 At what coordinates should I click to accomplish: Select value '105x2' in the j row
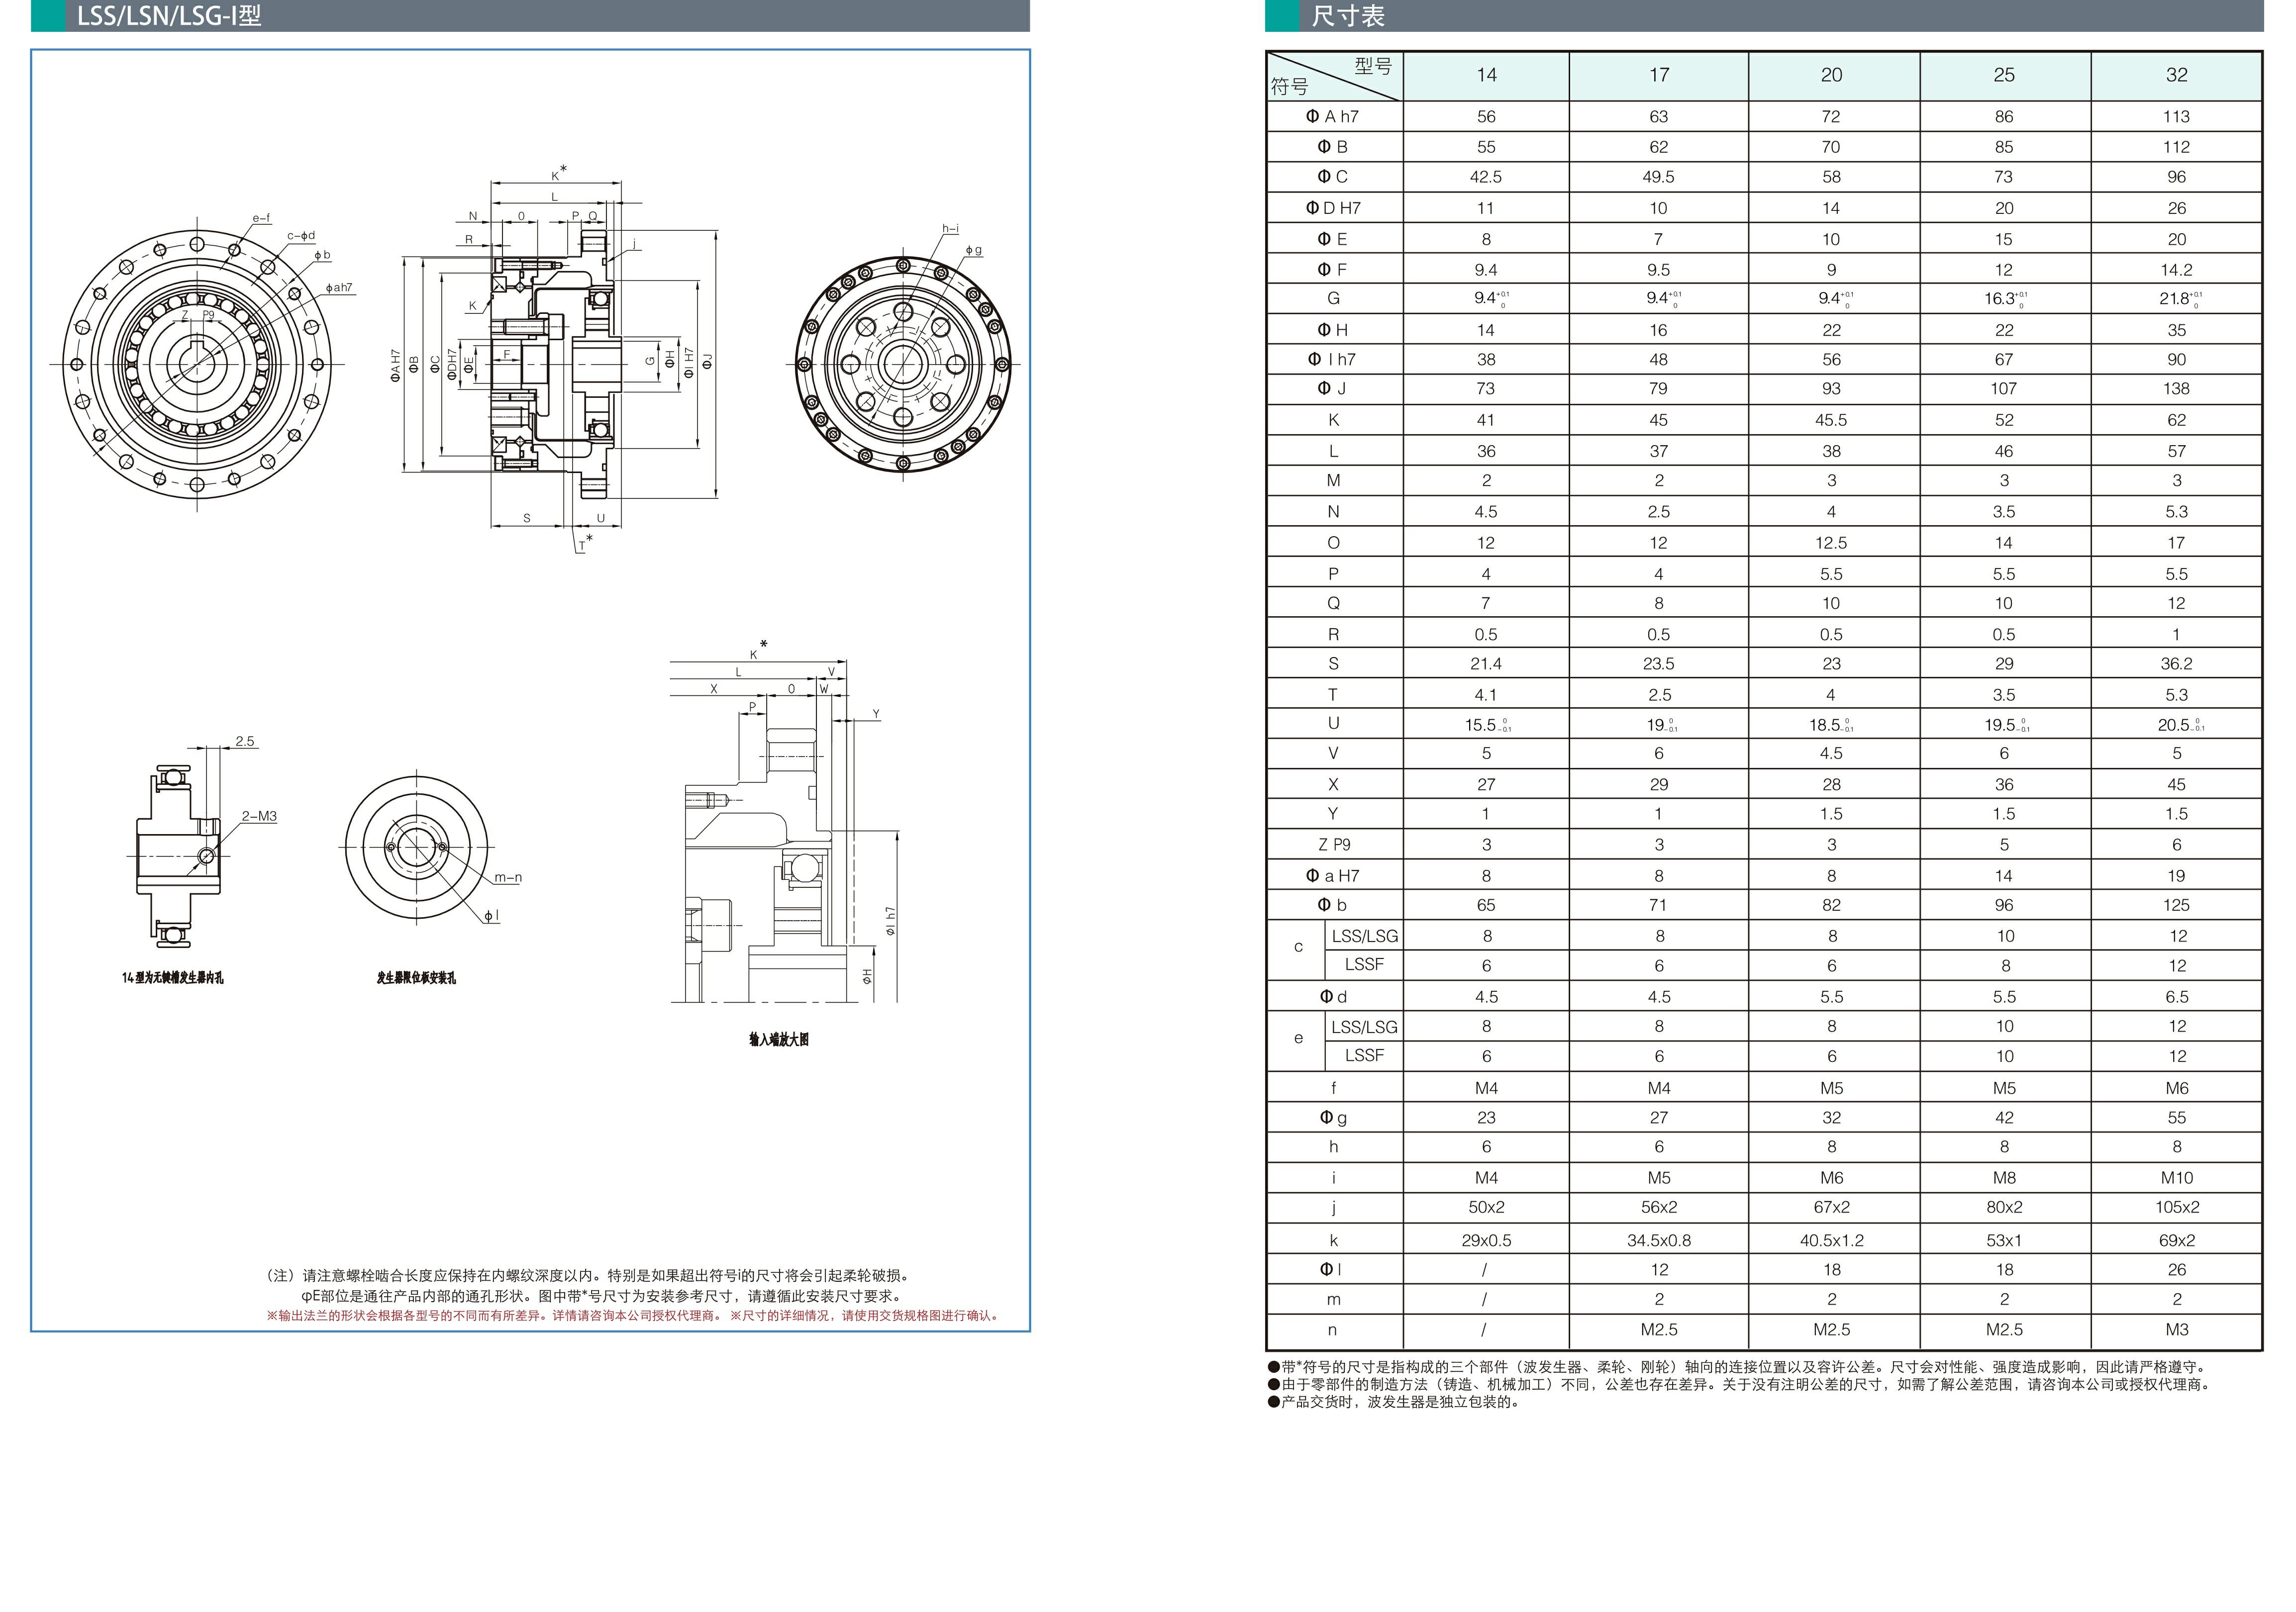click(x=2177, y=1207)
